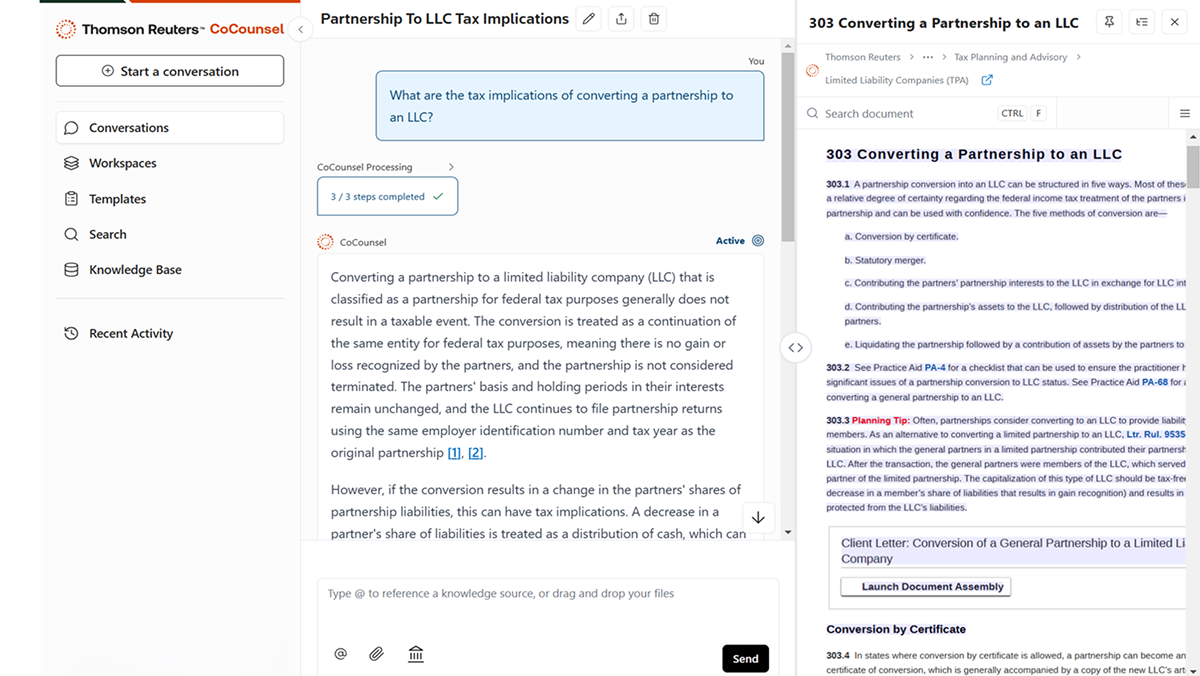The width and height of the screenshot is (1200, 676).
Task: Toggle the panel resize handle with arrows
Action: click(795, 348)
